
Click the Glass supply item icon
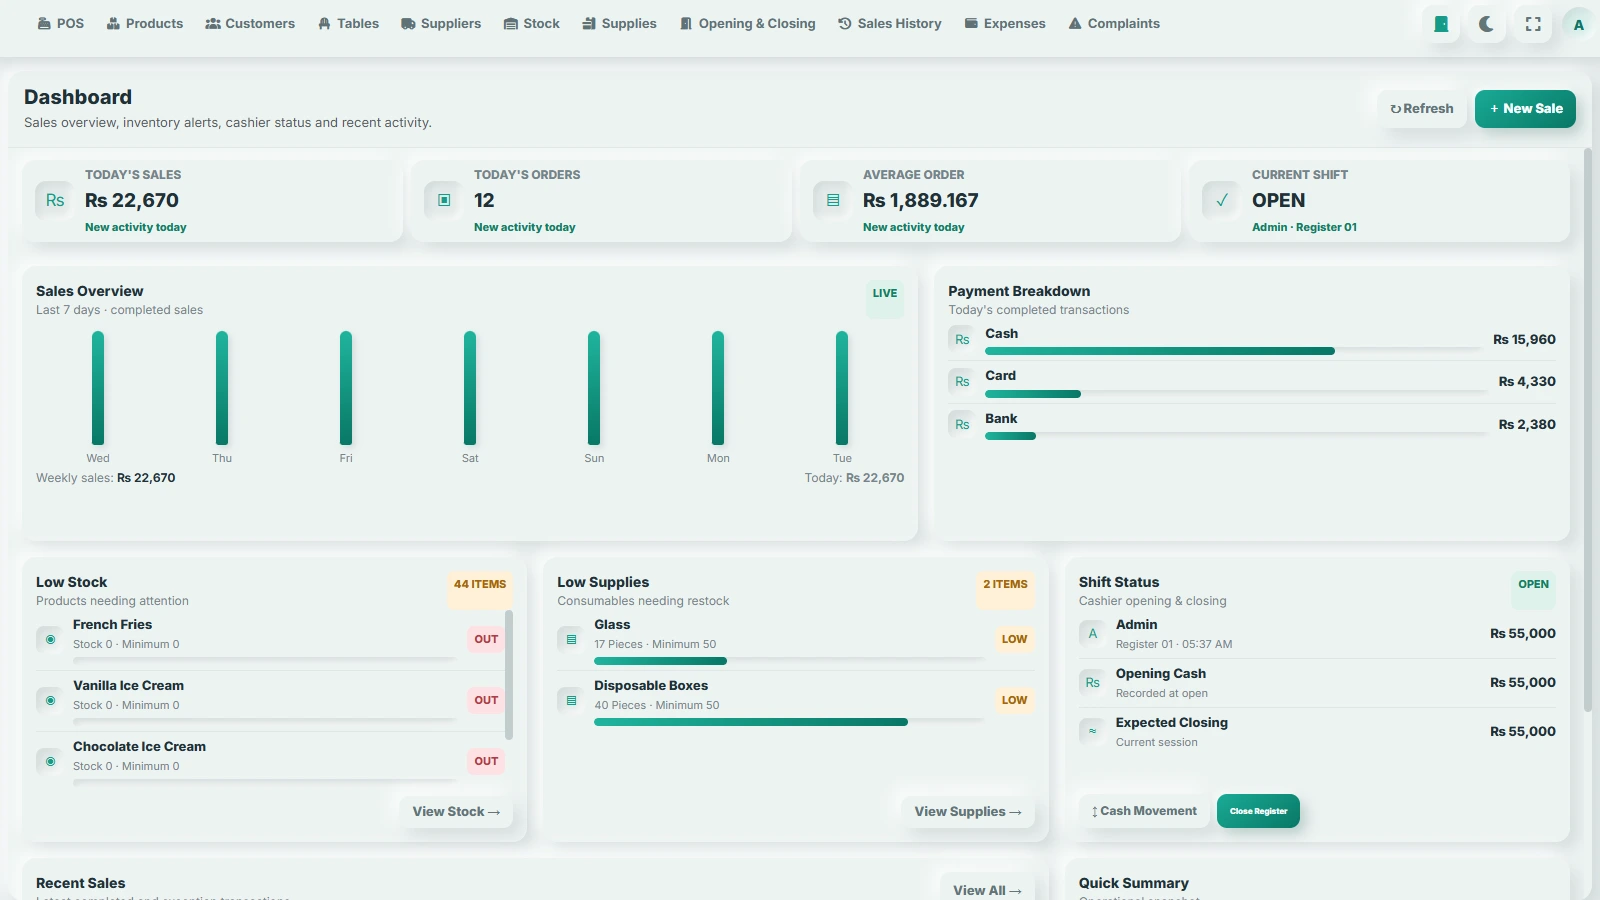point(571,639)
